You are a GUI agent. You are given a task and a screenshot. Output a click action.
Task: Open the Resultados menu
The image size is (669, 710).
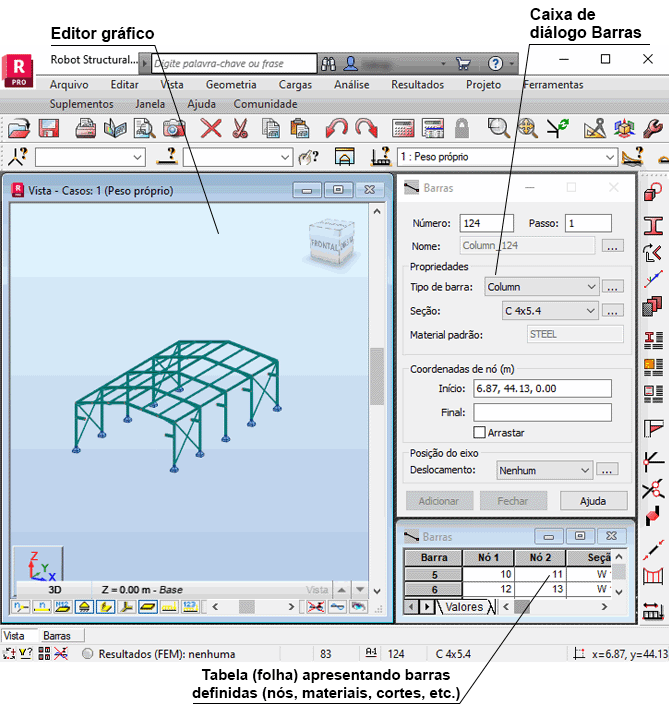pyautogui.click(x=417, y=85)
